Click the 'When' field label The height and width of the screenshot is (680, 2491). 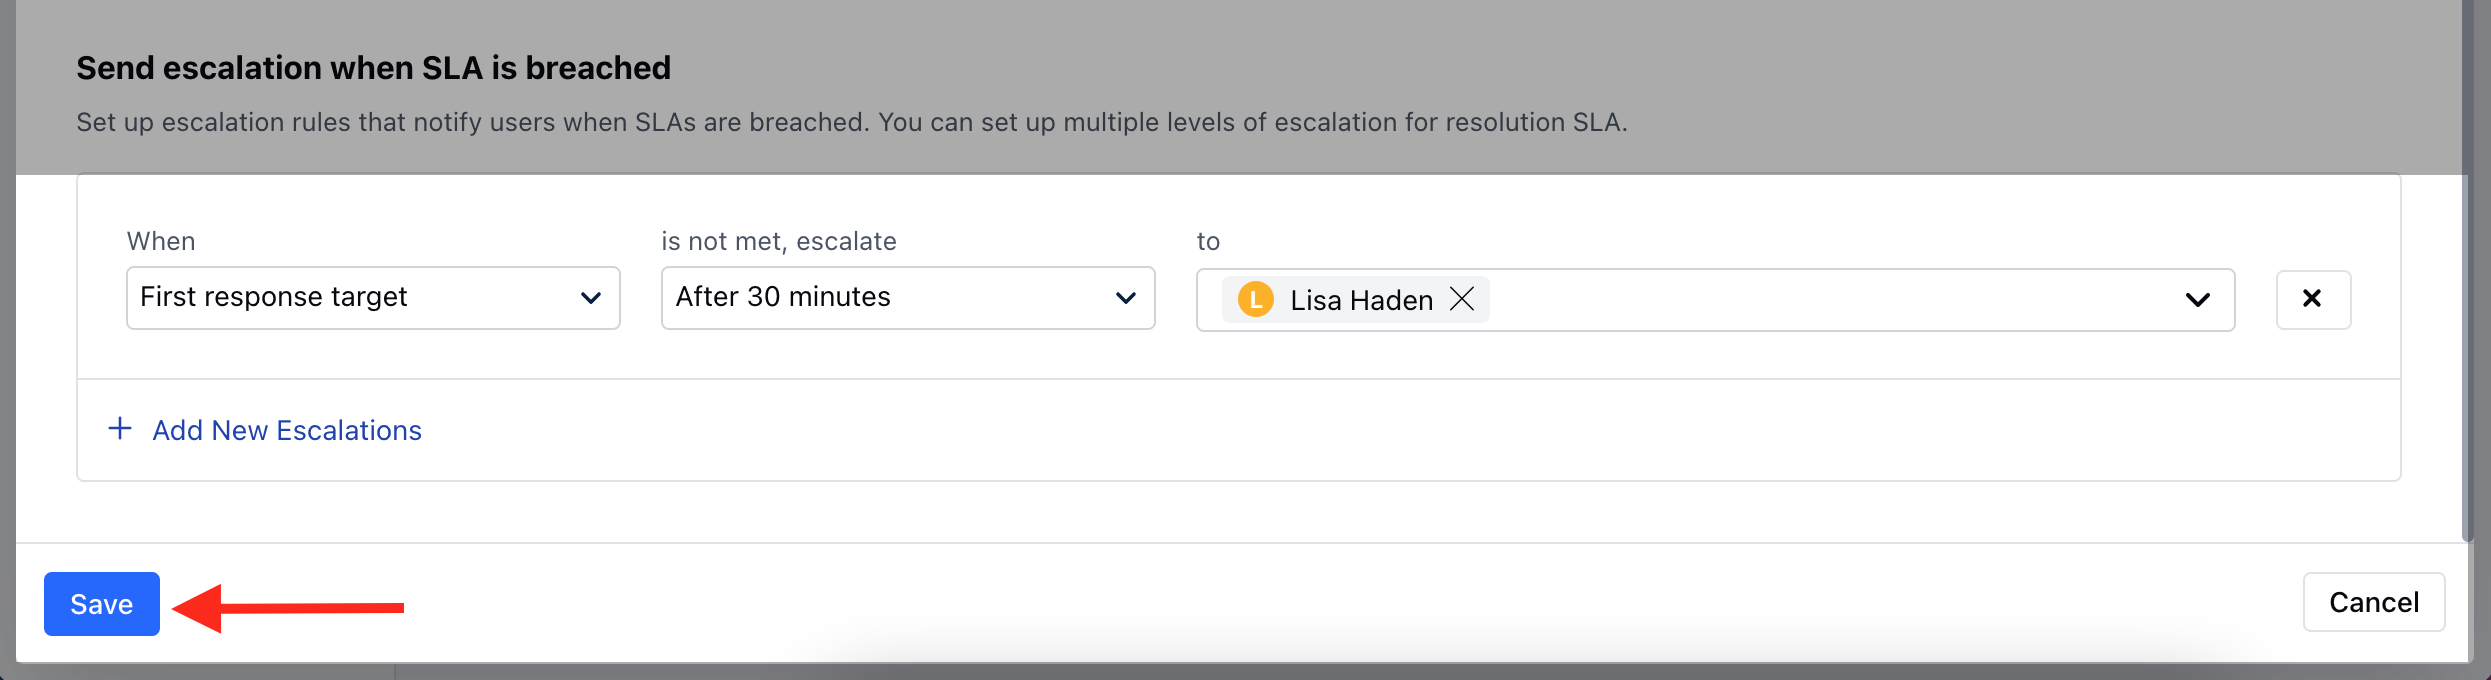[x=161, y=241]
